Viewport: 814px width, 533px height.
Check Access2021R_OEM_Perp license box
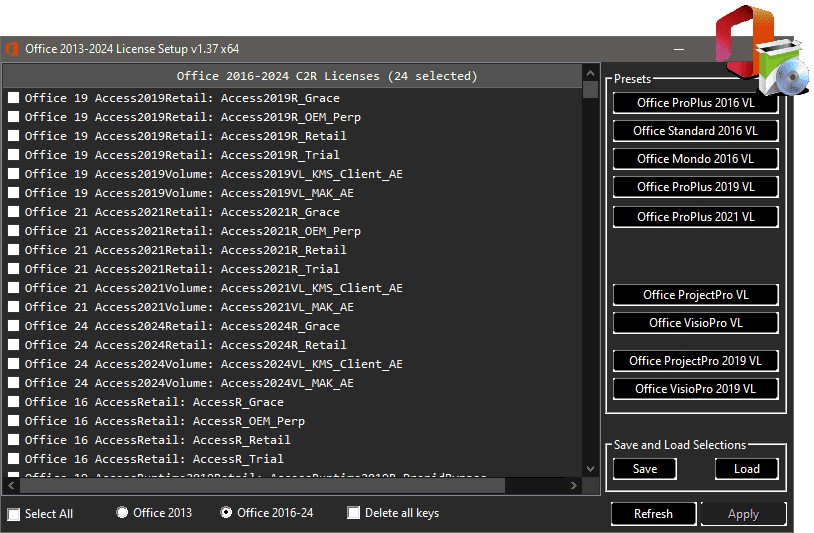point(13,231)
